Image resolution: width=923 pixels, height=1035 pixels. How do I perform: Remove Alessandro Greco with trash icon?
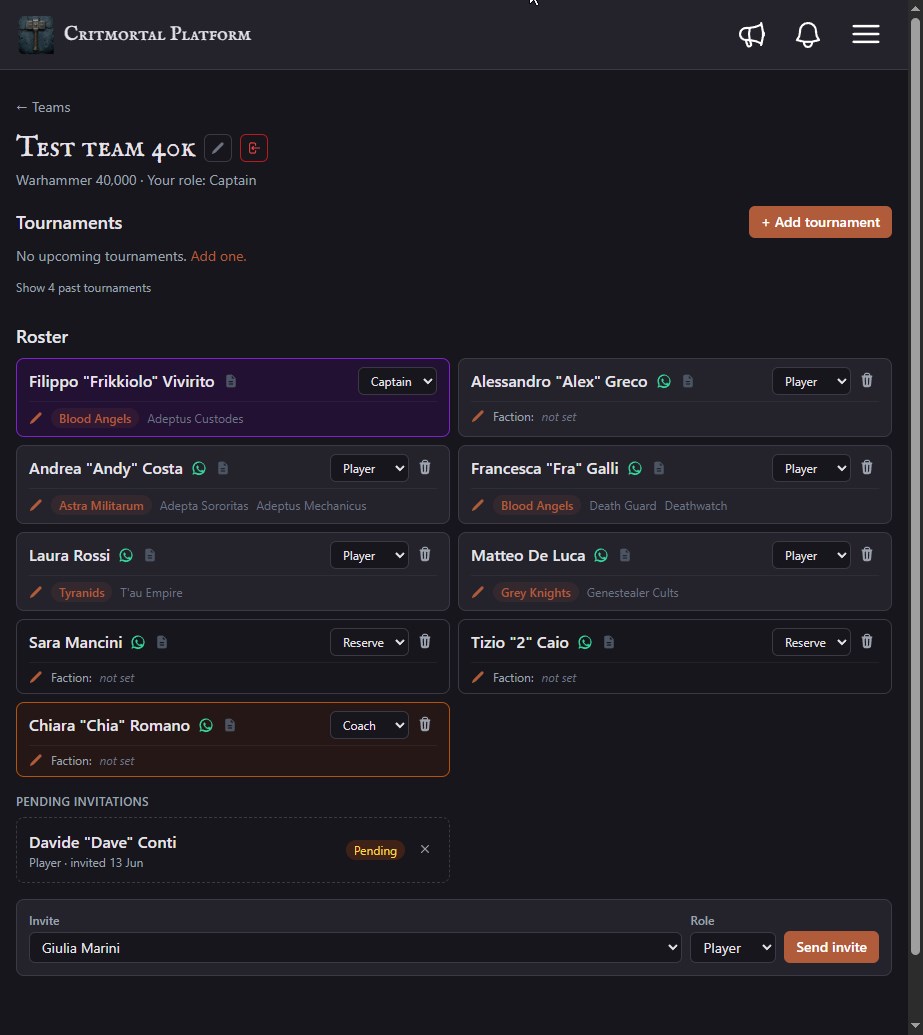[867, 380]
